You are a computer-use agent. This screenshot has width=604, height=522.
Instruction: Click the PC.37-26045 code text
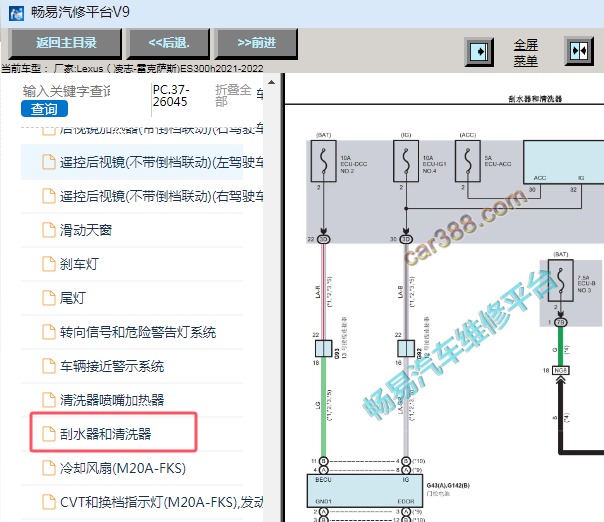tap(170, 96)
